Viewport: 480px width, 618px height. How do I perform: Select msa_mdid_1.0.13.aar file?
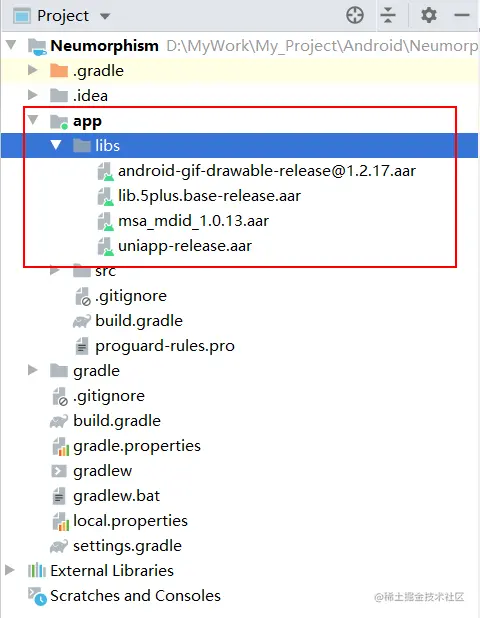(x=193, y=221)
